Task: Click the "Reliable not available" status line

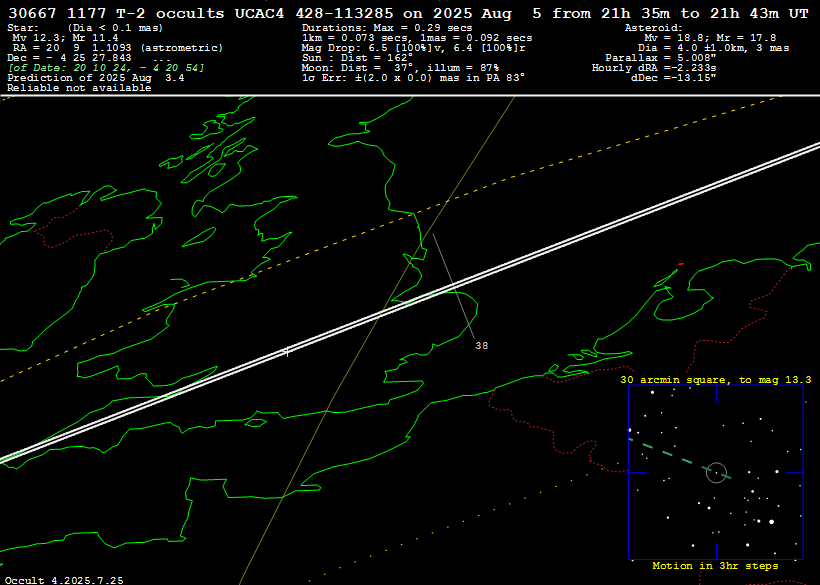Action: (x=79, y=88)
